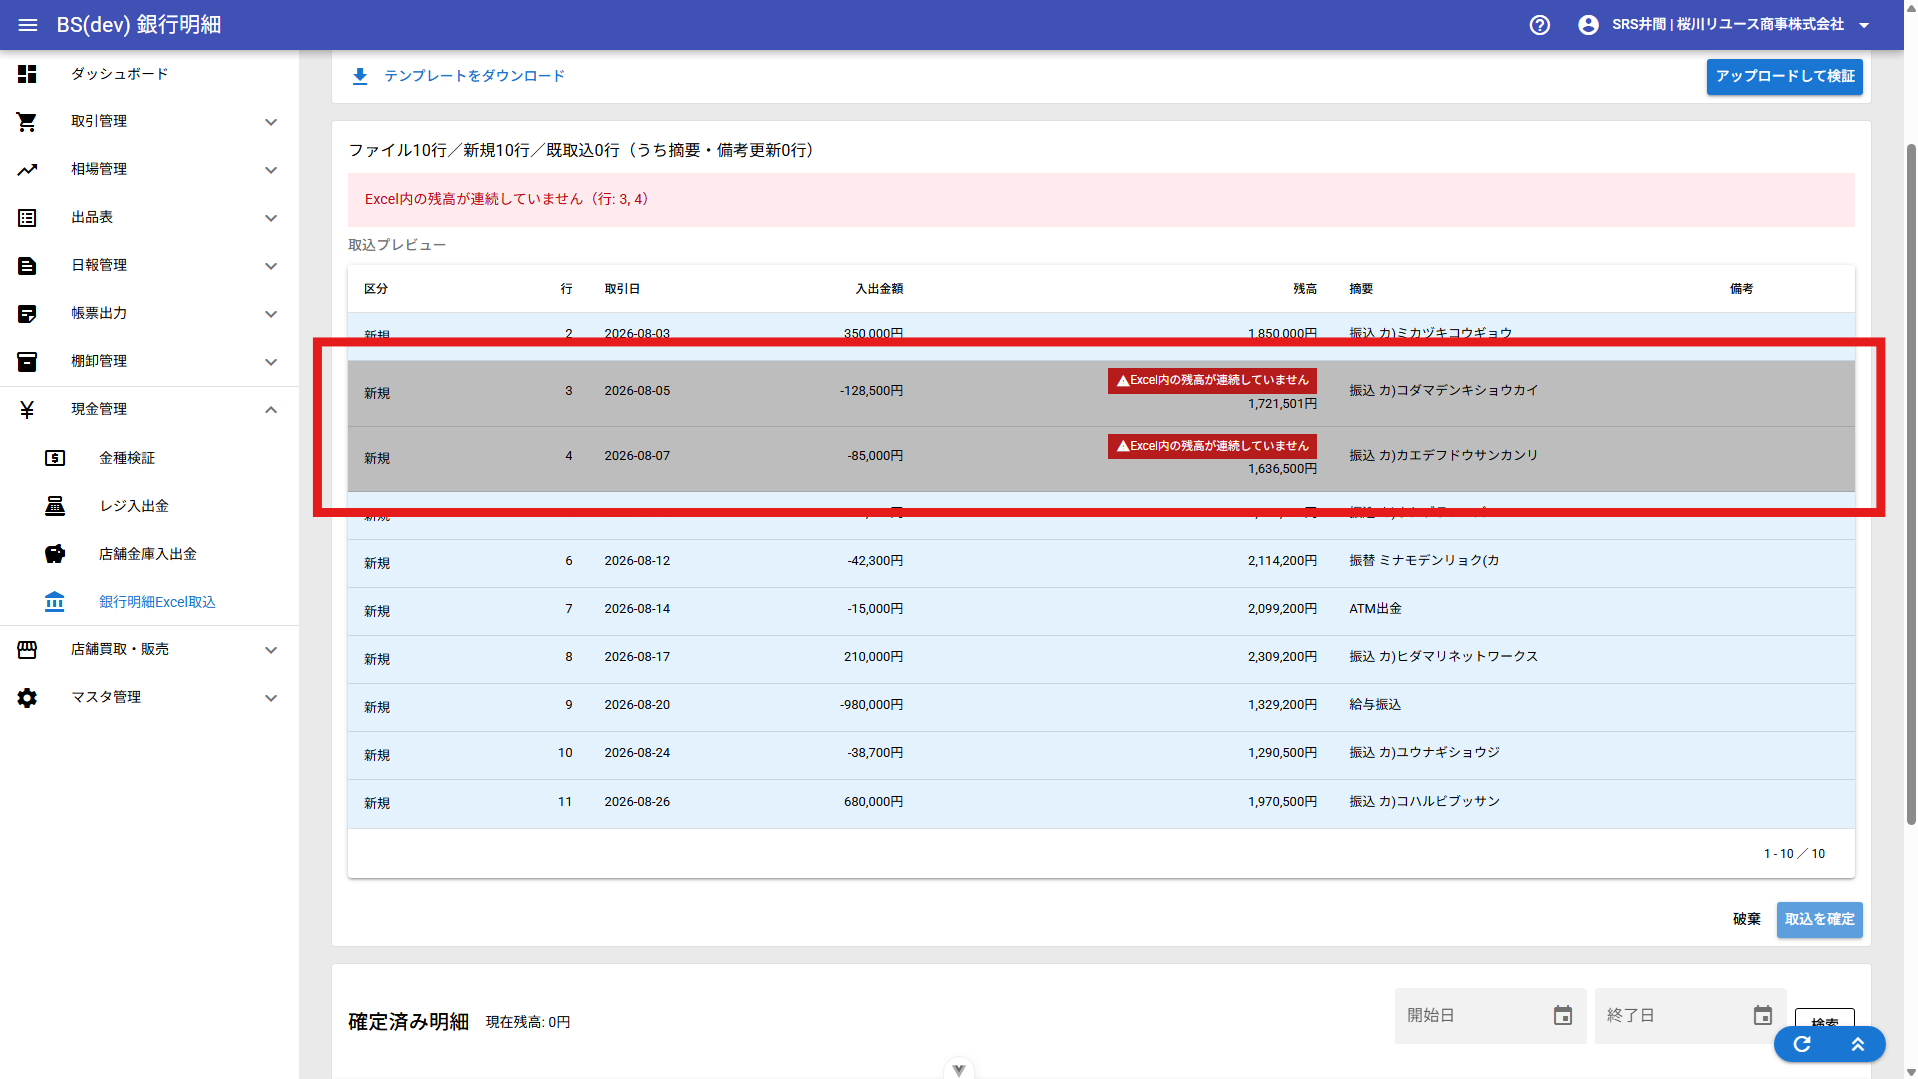Viewport: 1918px width, 1079px height.
Task: Click the 取引日 column header
Action: click(x=622, y=289)
